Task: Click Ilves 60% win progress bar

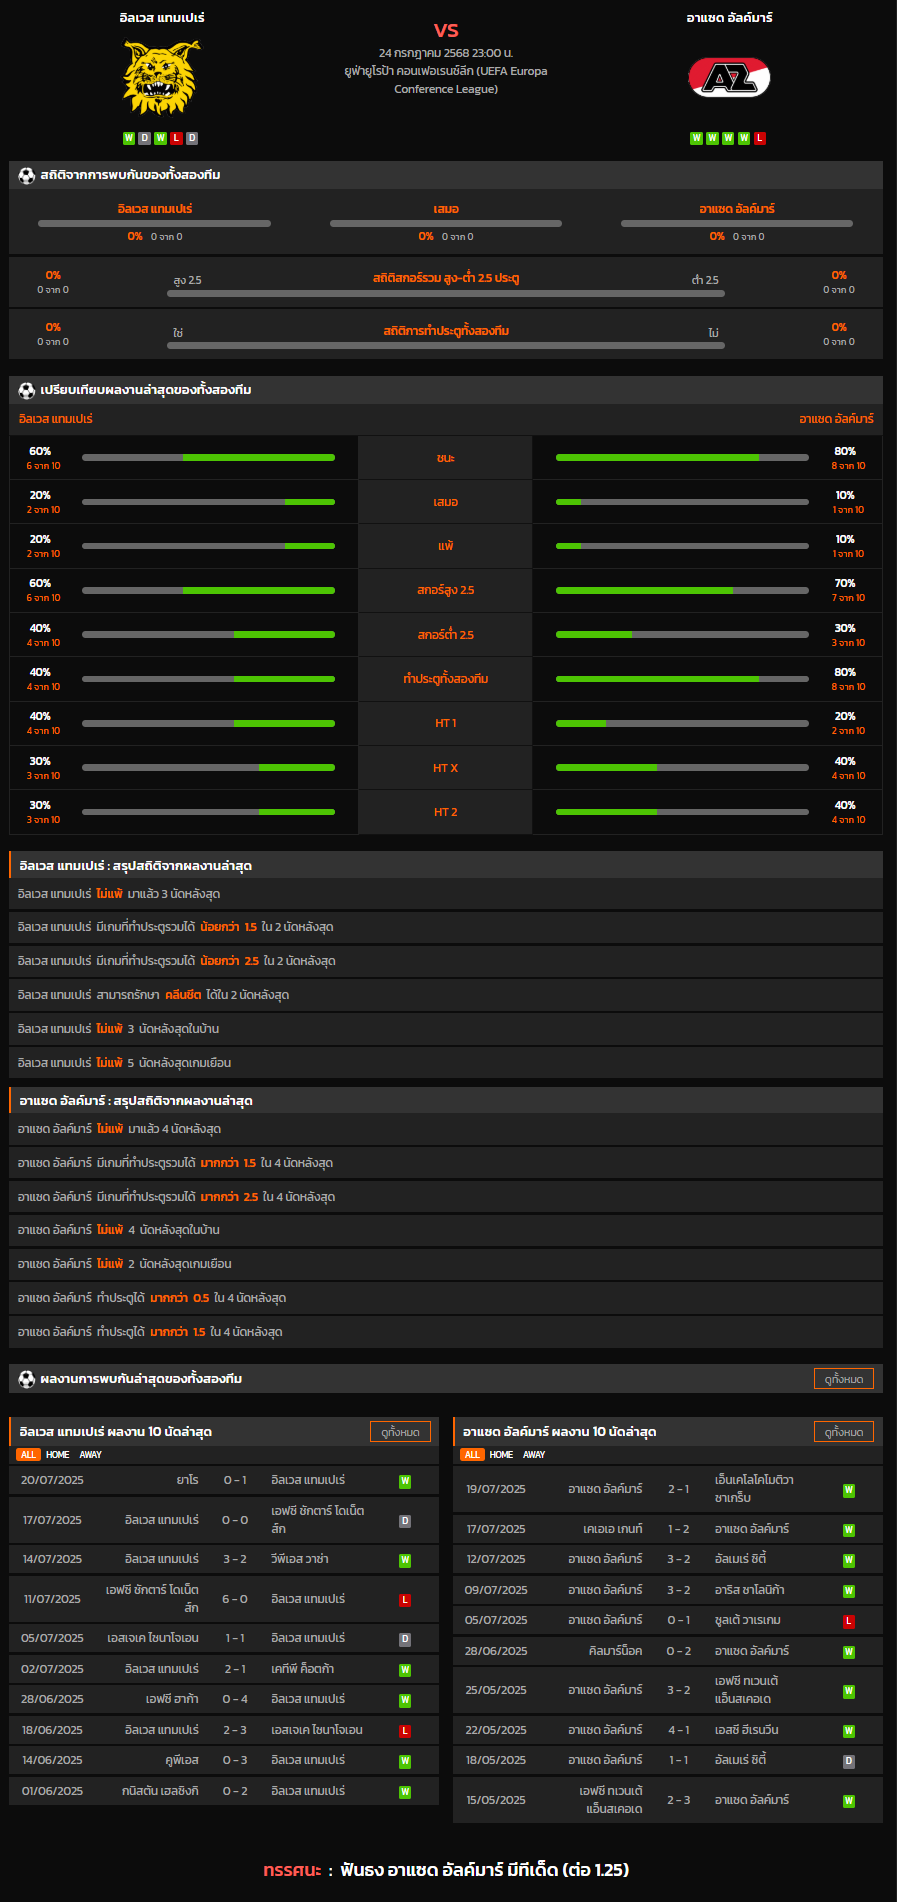Action: coord(208,458)
